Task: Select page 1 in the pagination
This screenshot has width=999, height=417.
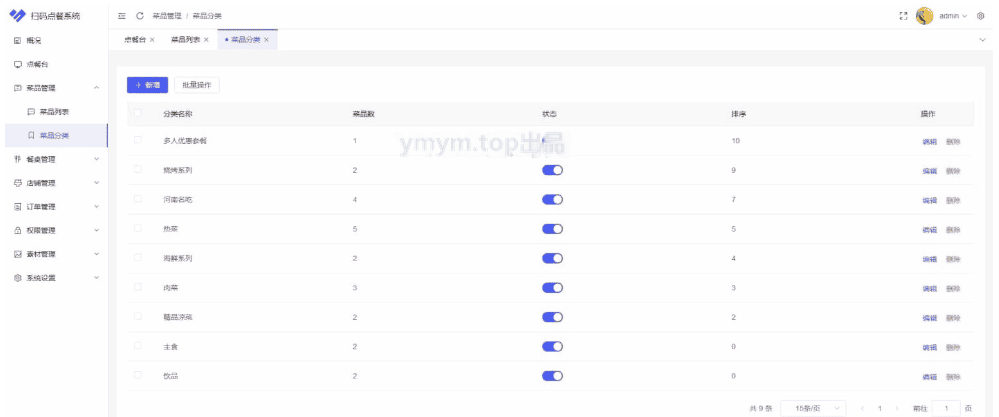Action: 880,408
